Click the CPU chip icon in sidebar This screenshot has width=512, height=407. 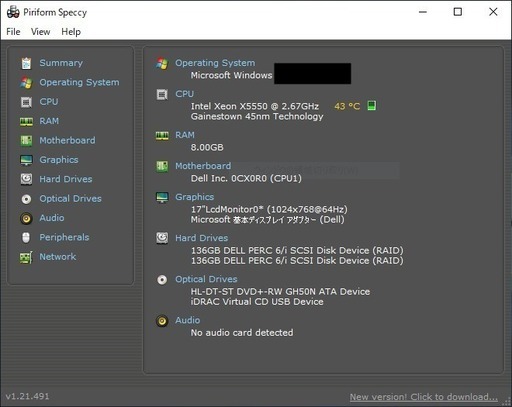pyautogui.click(x=26, y=102)
